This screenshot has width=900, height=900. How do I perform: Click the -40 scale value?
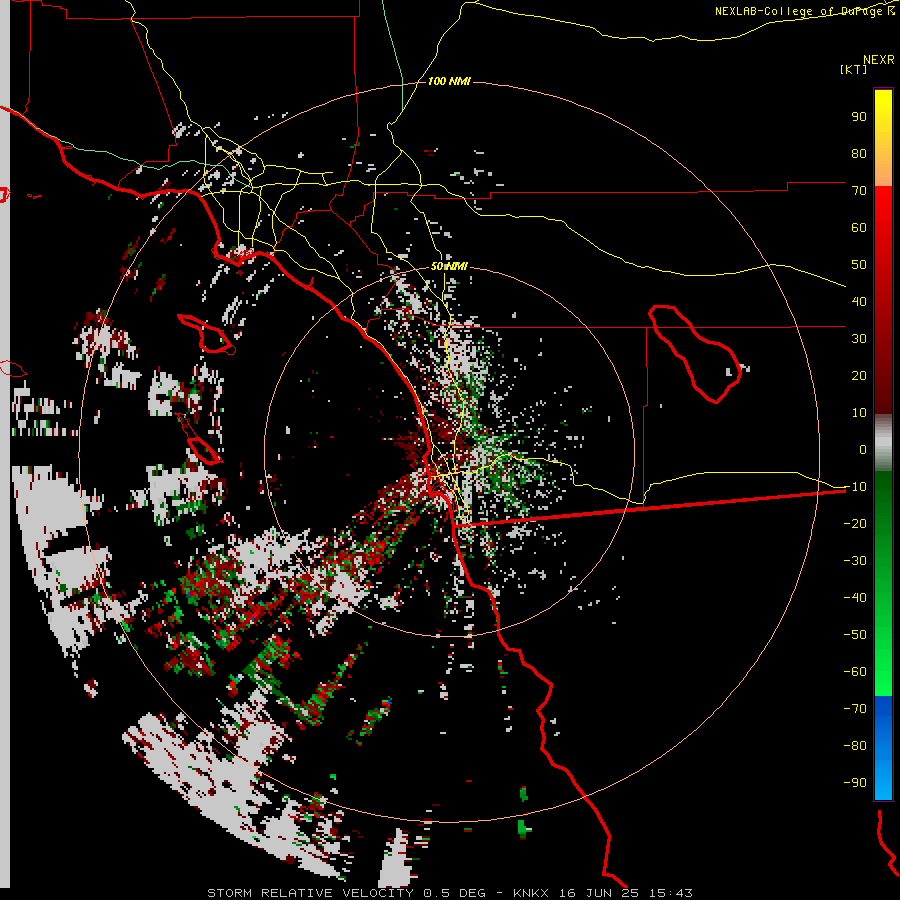855,598
